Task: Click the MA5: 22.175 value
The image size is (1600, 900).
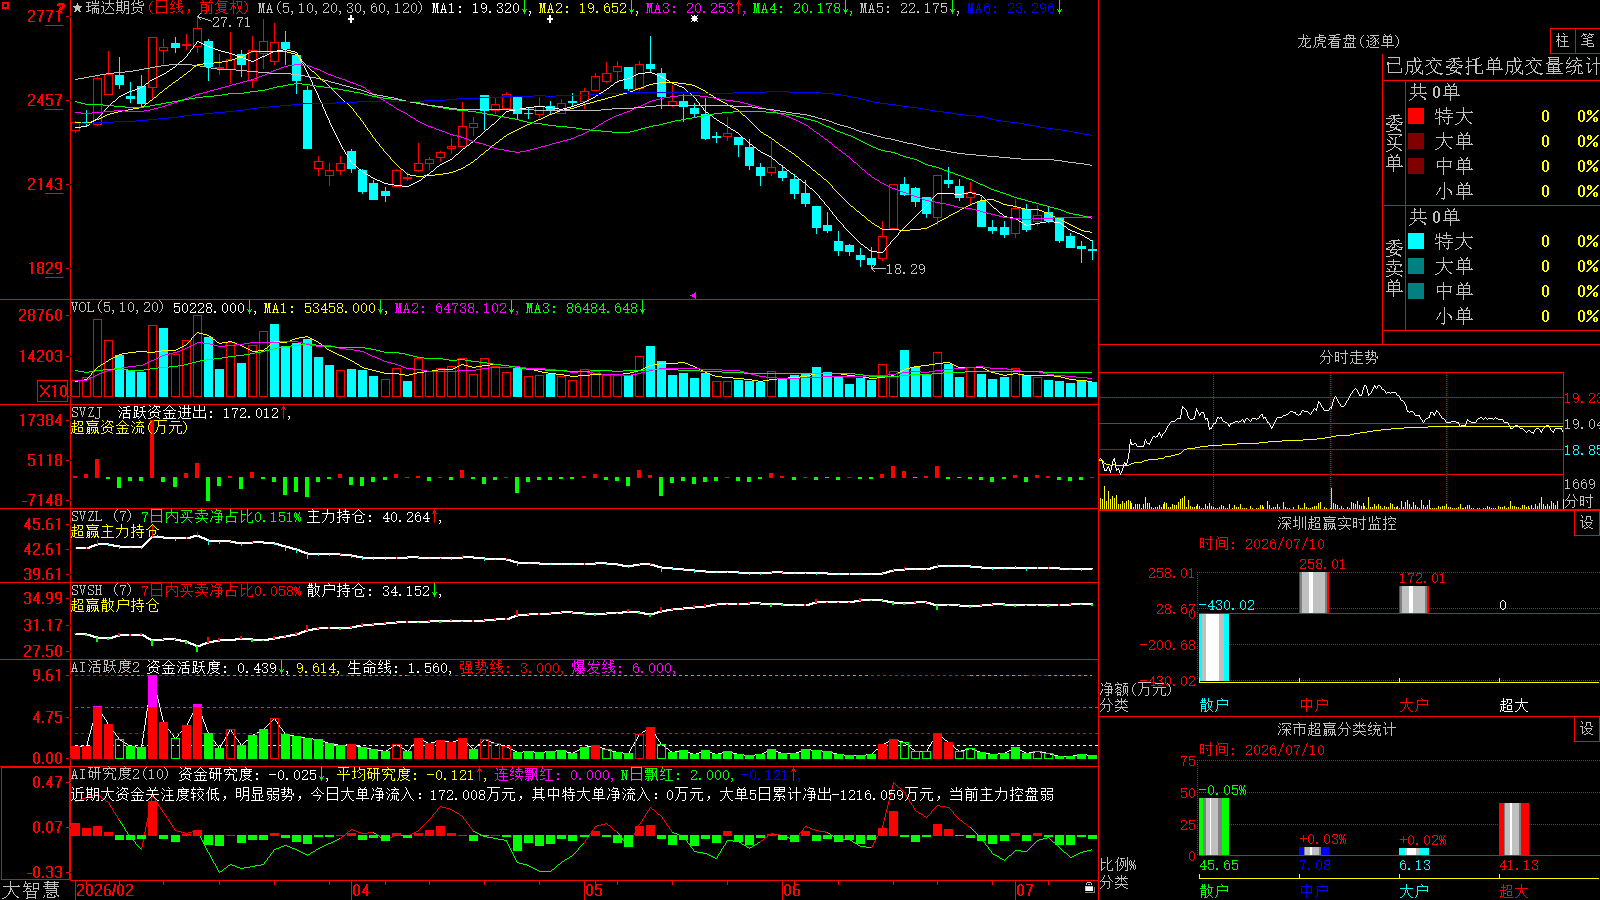Action: (x=909, y=8)
